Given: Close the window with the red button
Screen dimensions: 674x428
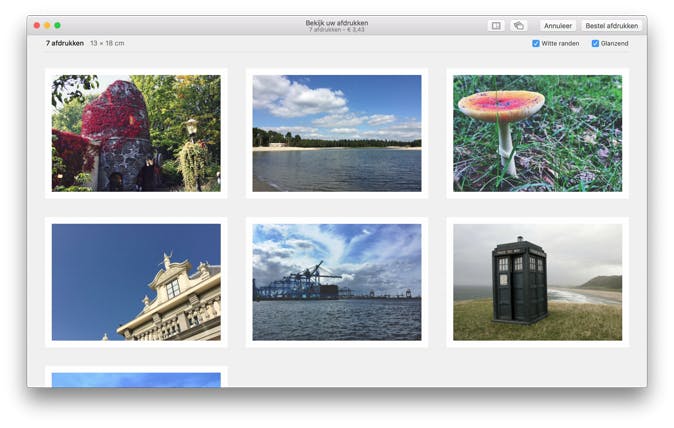Looking at the screenshot, I should point(37,26).
